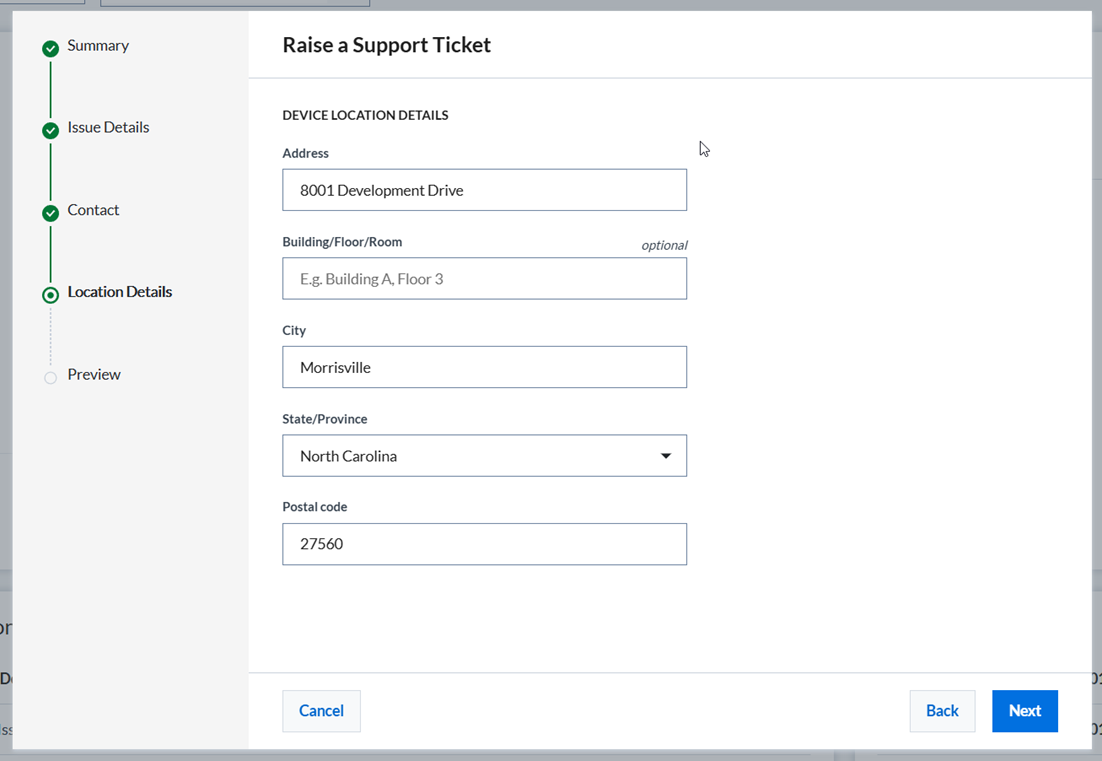Jump to the Contact step
Image resolution: width=1102 pixels, height=761 pixels.
pos(93,210)
